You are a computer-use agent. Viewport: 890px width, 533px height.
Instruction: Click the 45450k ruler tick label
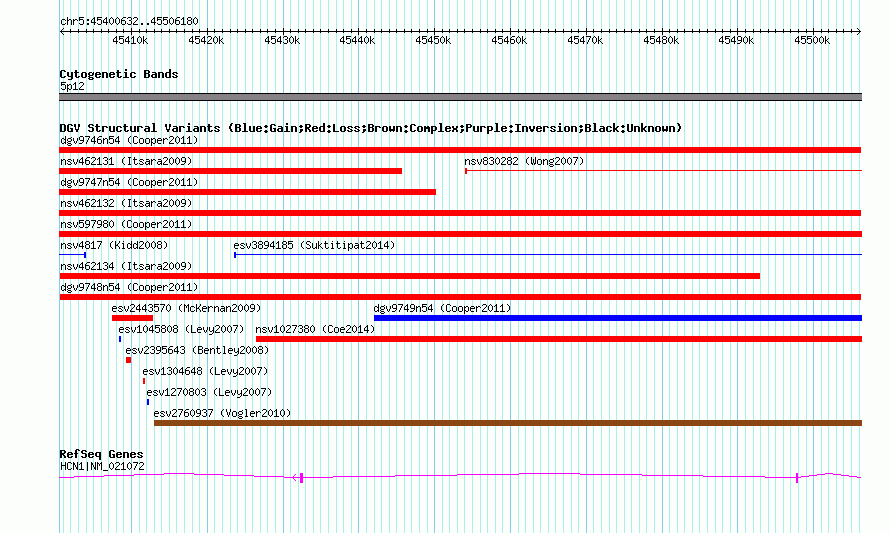tap(433, 40)
